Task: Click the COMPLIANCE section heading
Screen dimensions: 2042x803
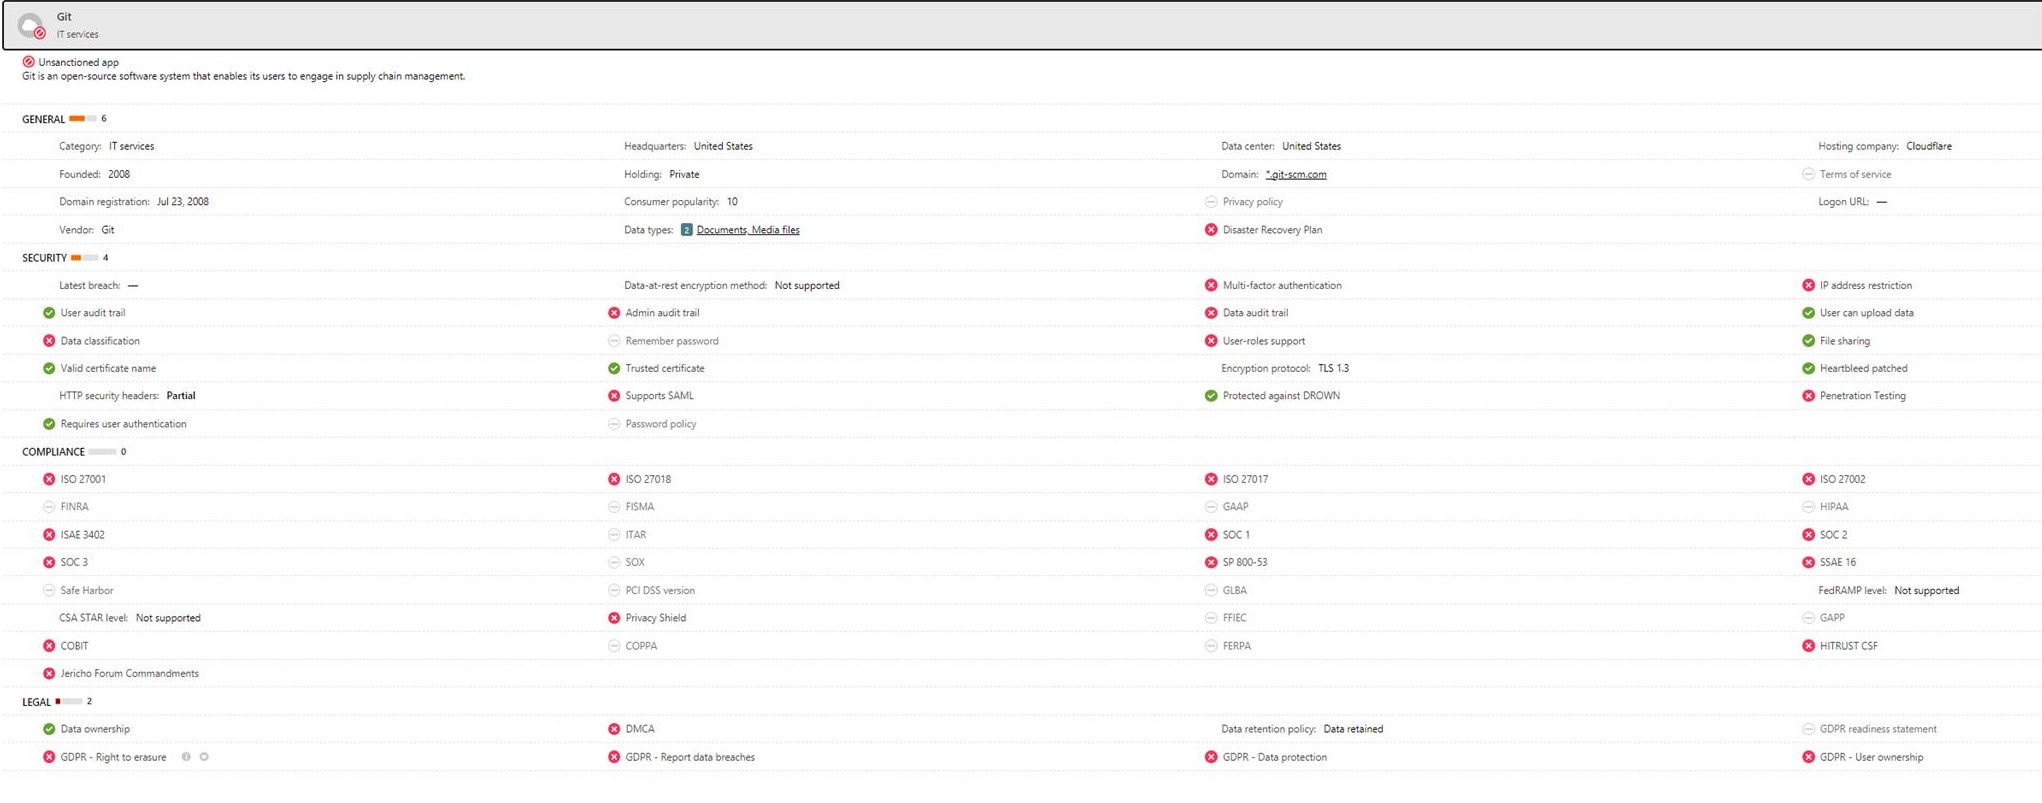Action: coord(53,452)
